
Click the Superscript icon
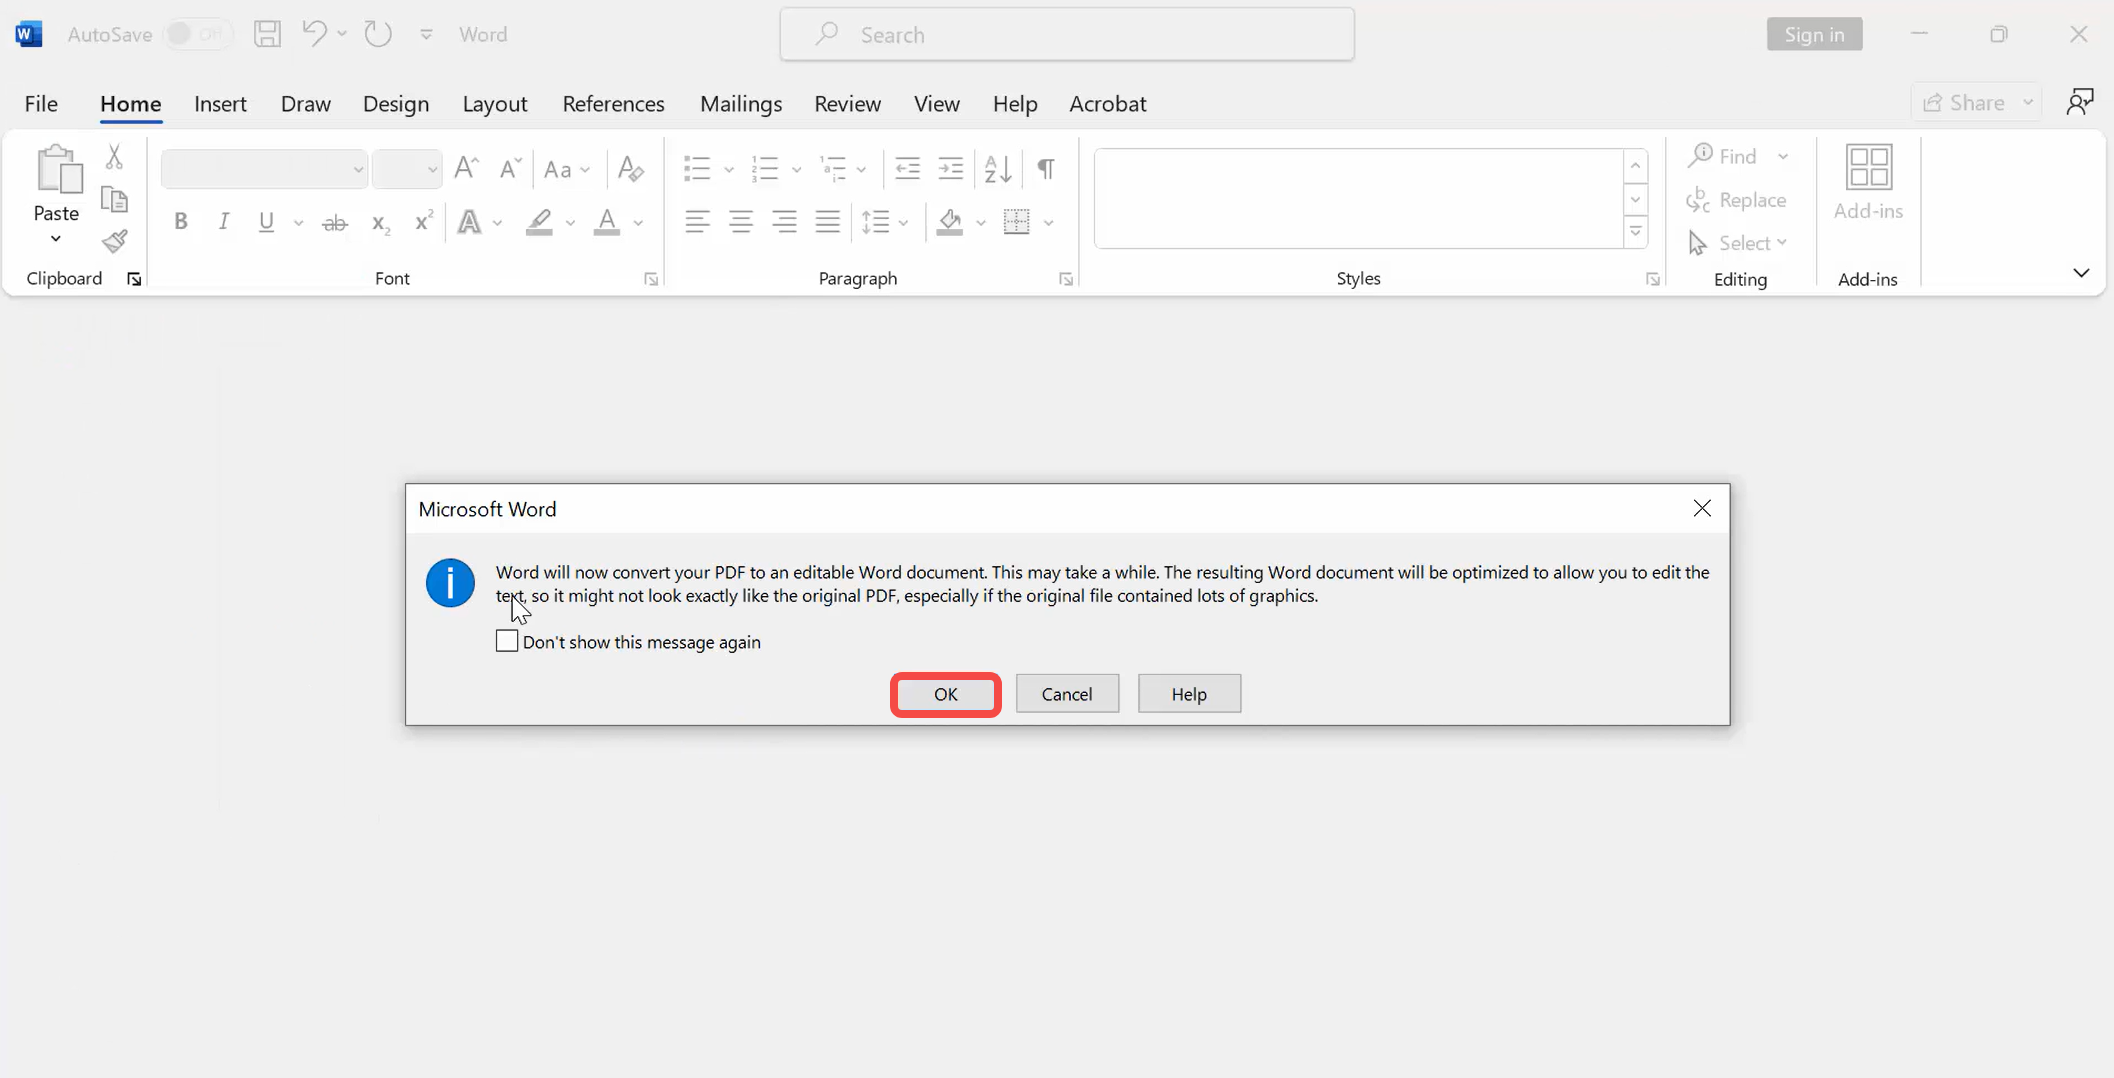[423, 221]
